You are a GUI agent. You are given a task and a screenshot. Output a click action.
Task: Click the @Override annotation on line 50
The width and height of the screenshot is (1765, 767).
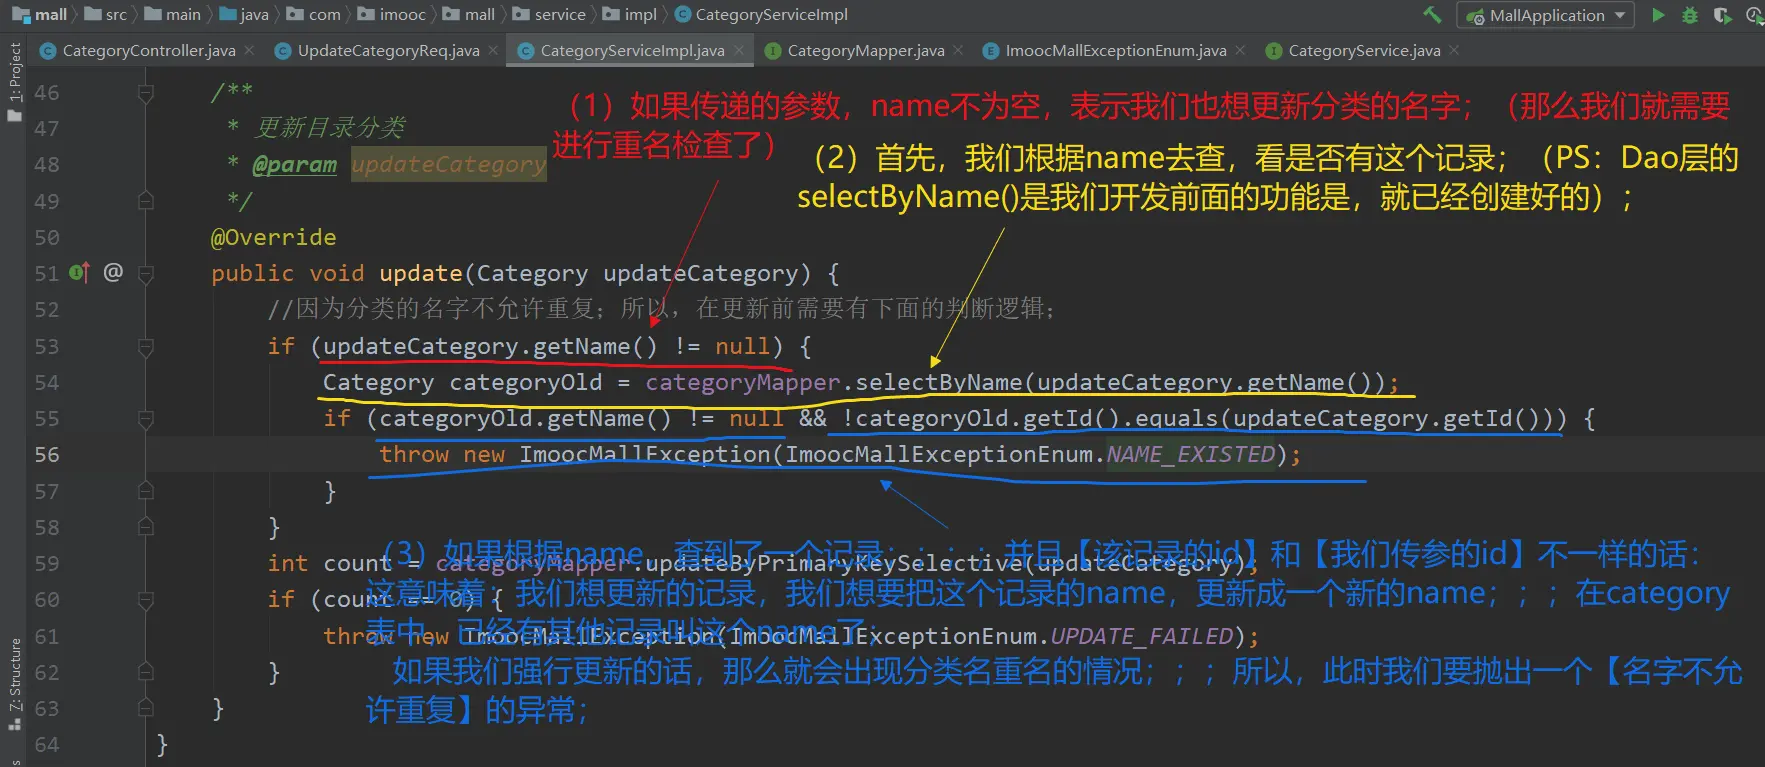coord(274,237)
